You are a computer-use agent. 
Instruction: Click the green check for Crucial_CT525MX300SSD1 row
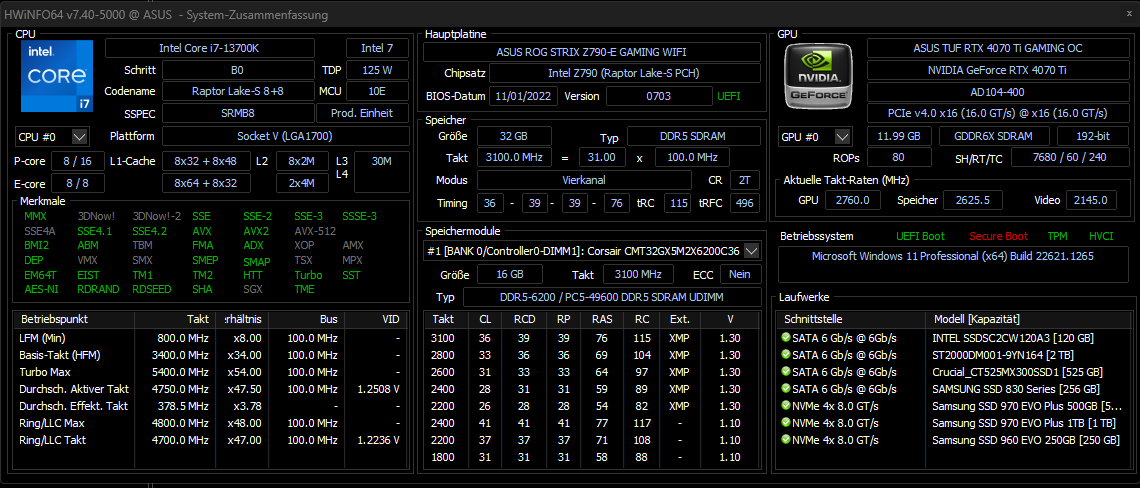pos(785,372)
